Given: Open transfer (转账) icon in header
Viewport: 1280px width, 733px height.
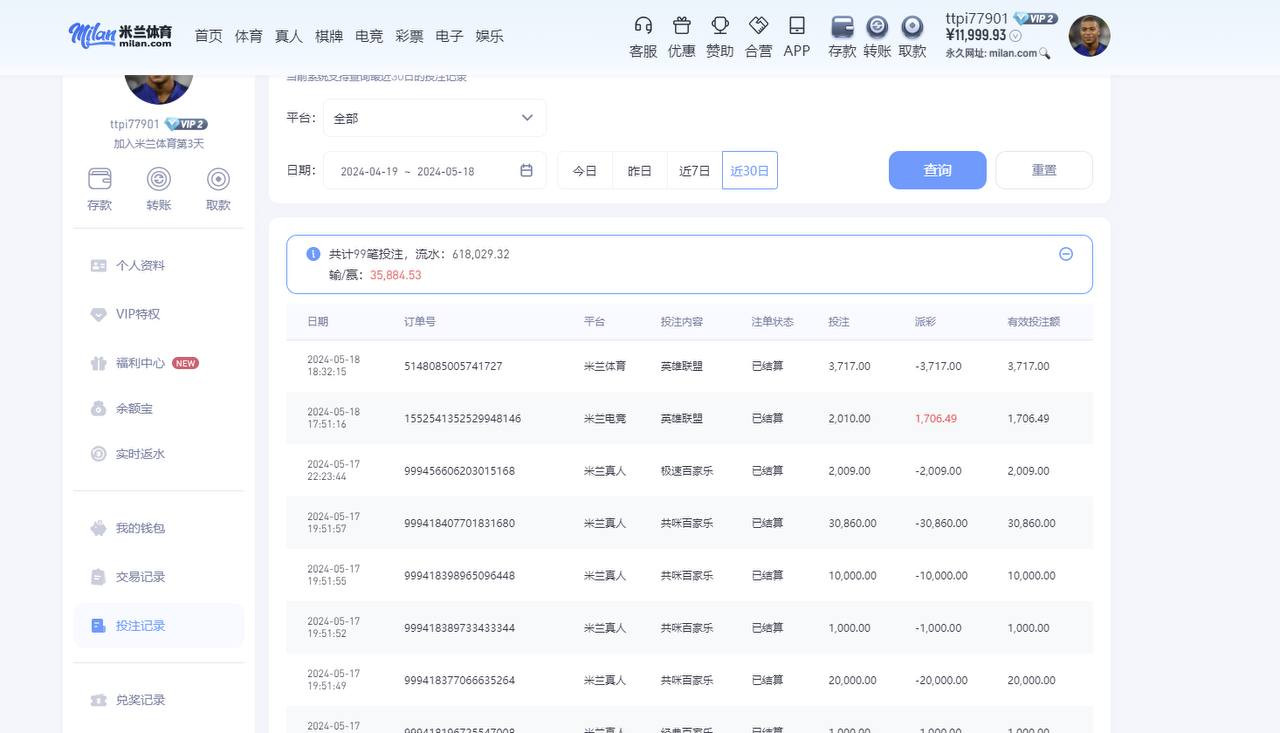Looking at the screenshot, I should (877, 27).
